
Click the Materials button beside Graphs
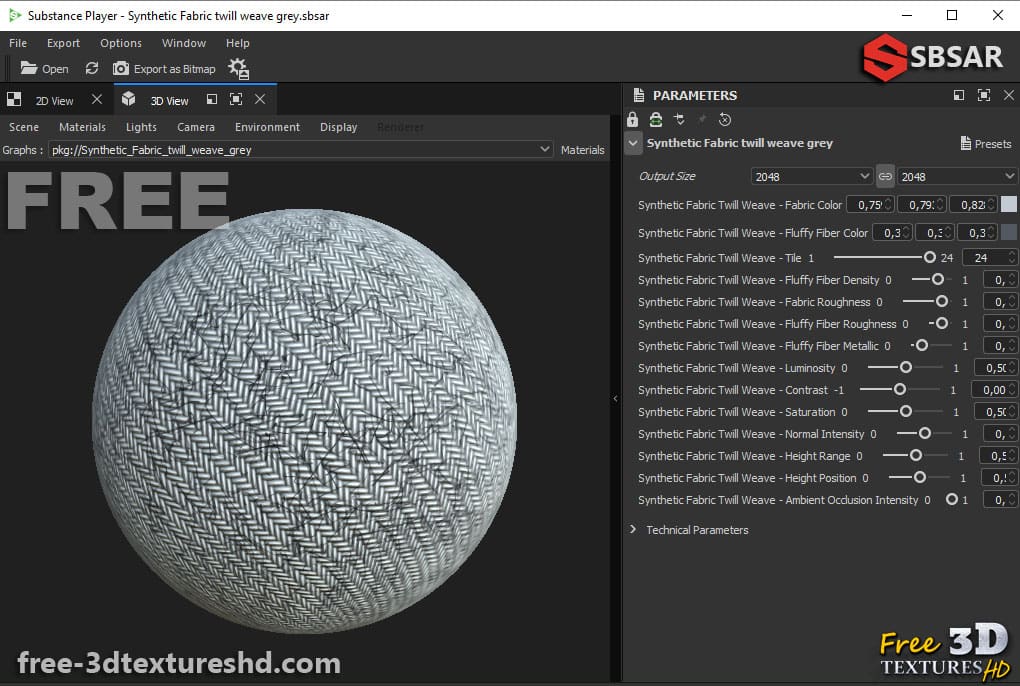(x=582, y=150)
